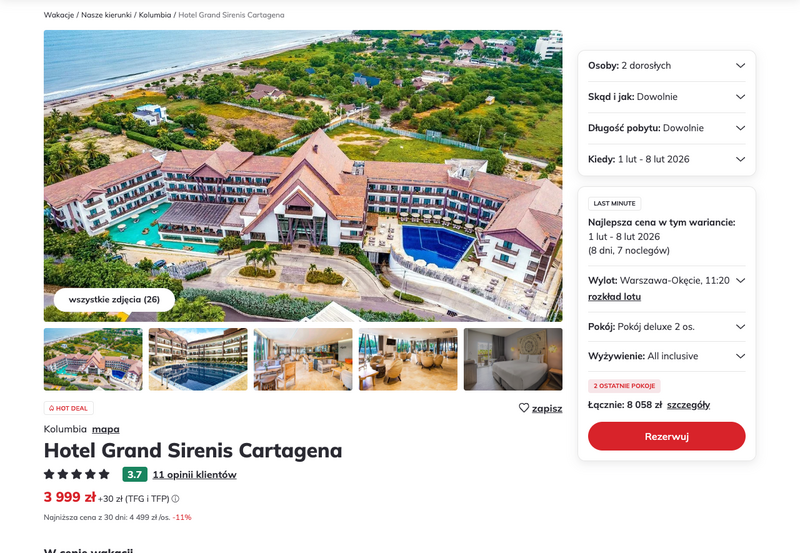Expand the Wylot Warszawa-Okęcie chevron
Viewport: 800px width, 553px height.
pyautogui.click(x=740, y=280)
